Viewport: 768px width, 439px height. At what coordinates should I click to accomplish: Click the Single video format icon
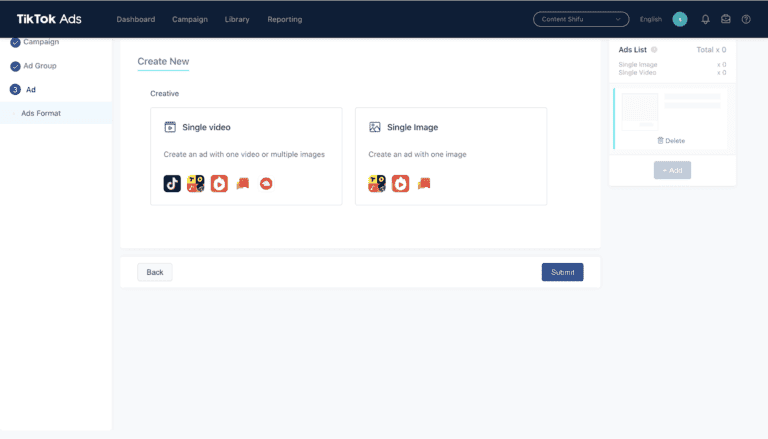pos(170,127)
